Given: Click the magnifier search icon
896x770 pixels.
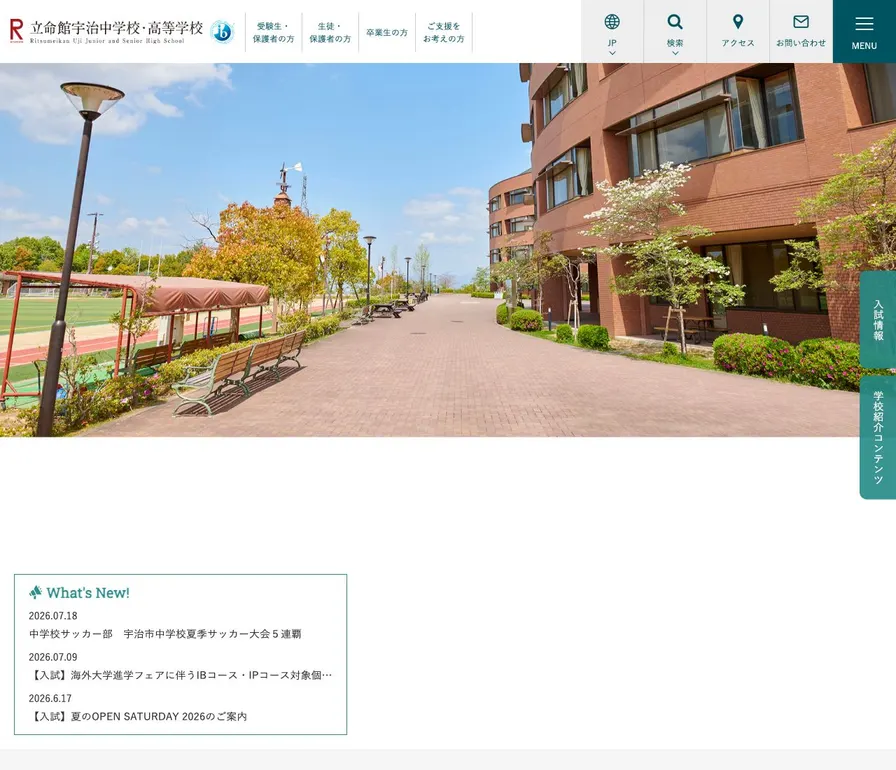Looking at the screenshot, I should click(675, 22).
